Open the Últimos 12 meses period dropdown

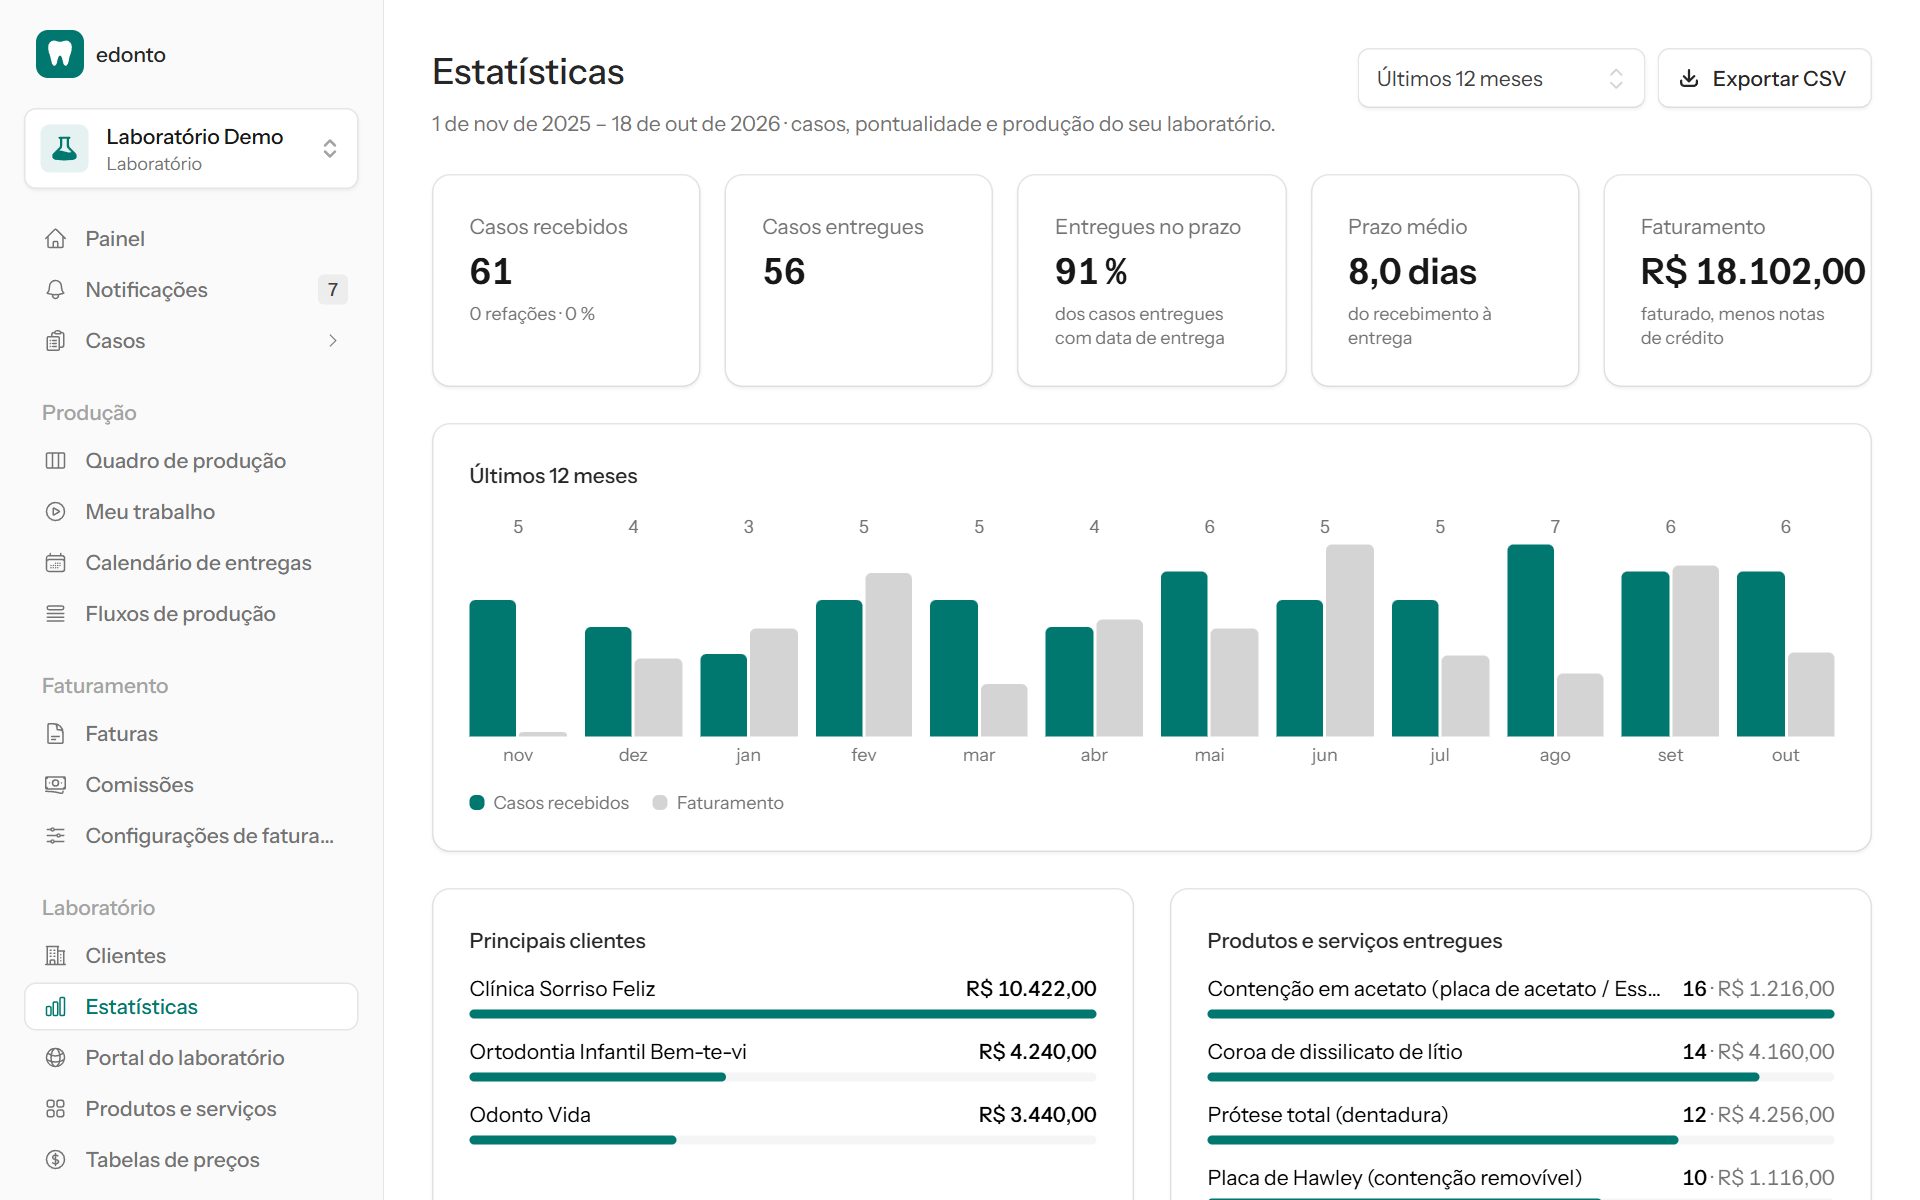pyautogui.click(x=1500, y=78)
